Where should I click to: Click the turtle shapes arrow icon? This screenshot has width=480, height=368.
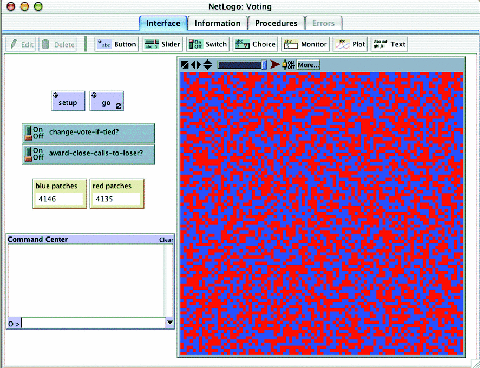click(275, 64)
